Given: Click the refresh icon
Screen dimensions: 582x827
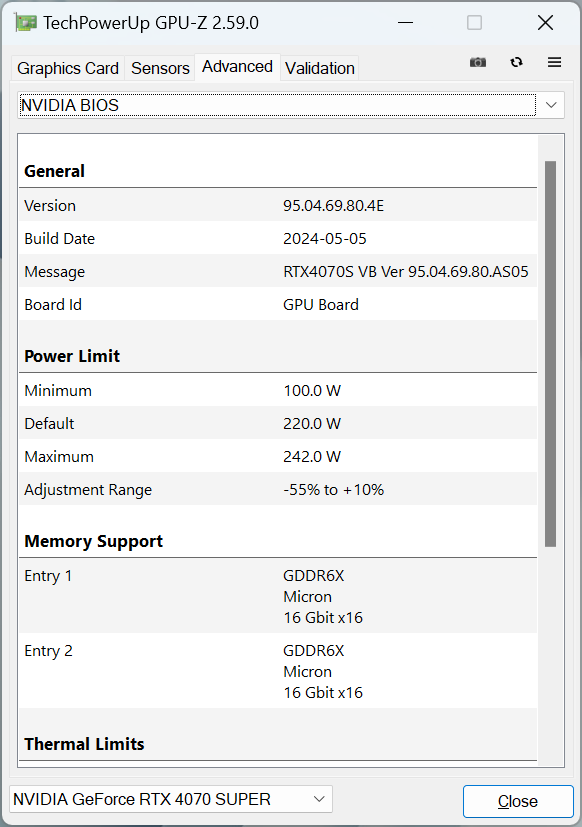Looking at the screenshot, I should coord(516,62).
